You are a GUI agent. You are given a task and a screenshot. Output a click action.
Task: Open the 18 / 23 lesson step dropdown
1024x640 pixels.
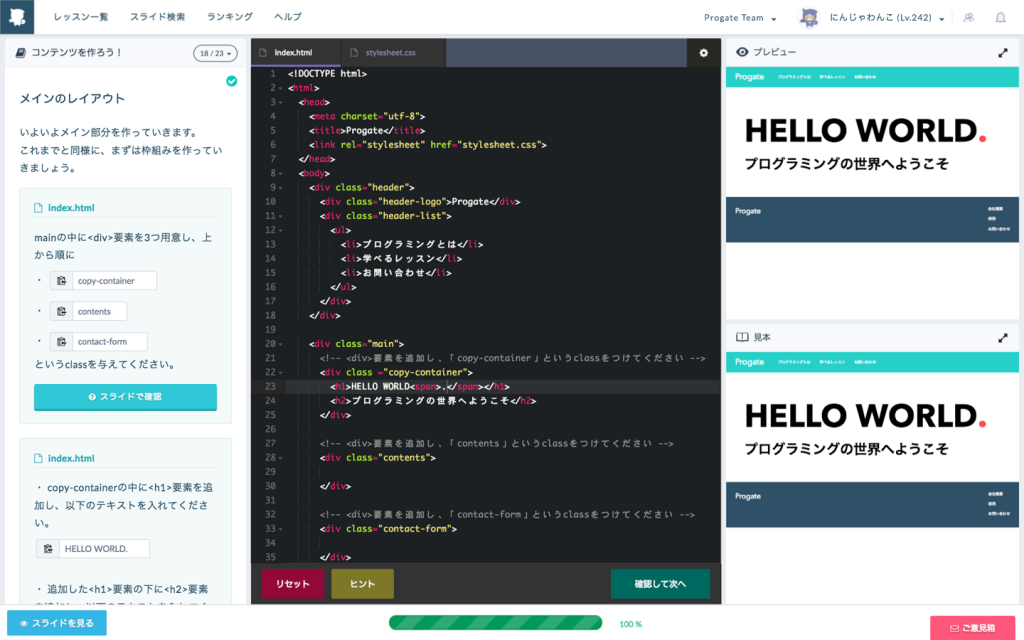215,54
